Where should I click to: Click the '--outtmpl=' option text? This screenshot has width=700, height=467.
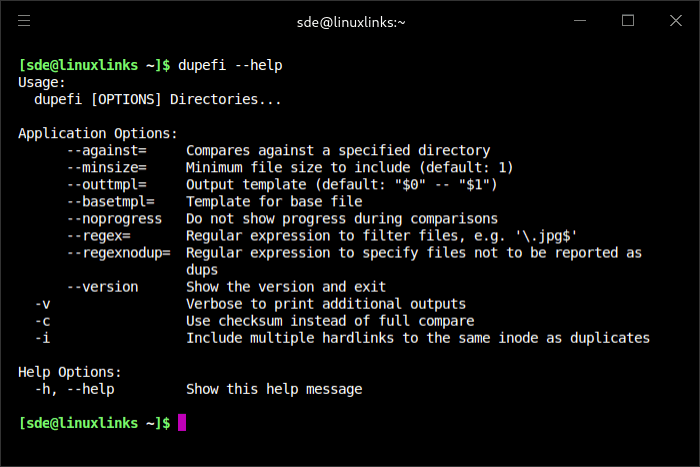(108, 184)
